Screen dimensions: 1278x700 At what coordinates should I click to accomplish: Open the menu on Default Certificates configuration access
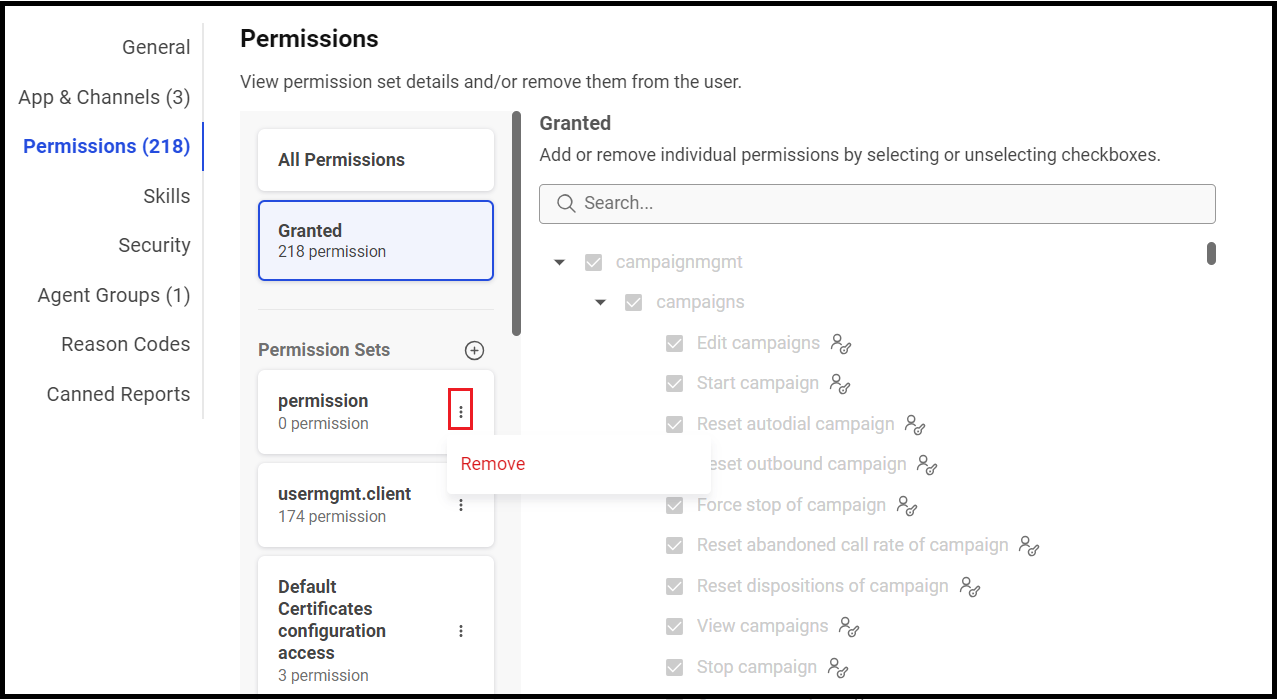tap(461, 631)
